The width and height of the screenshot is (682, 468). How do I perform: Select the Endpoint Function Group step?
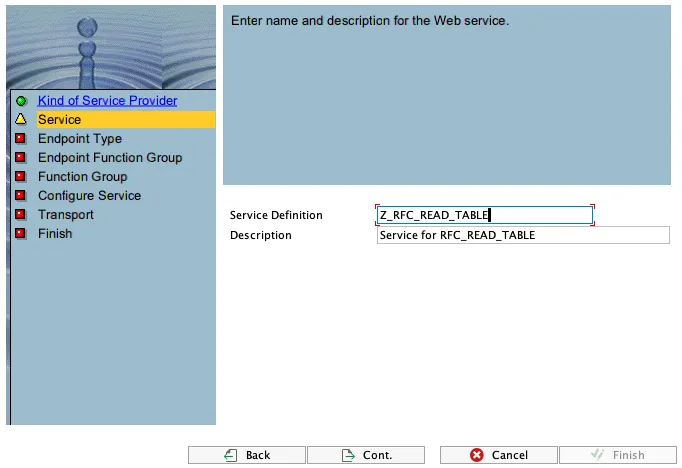coord(110,157)
